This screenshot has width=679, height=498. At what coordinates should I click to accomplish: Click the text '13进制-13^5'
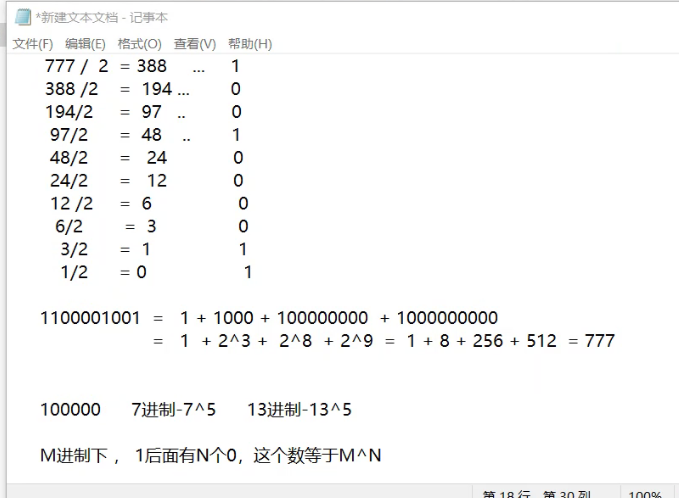point(299,410)
